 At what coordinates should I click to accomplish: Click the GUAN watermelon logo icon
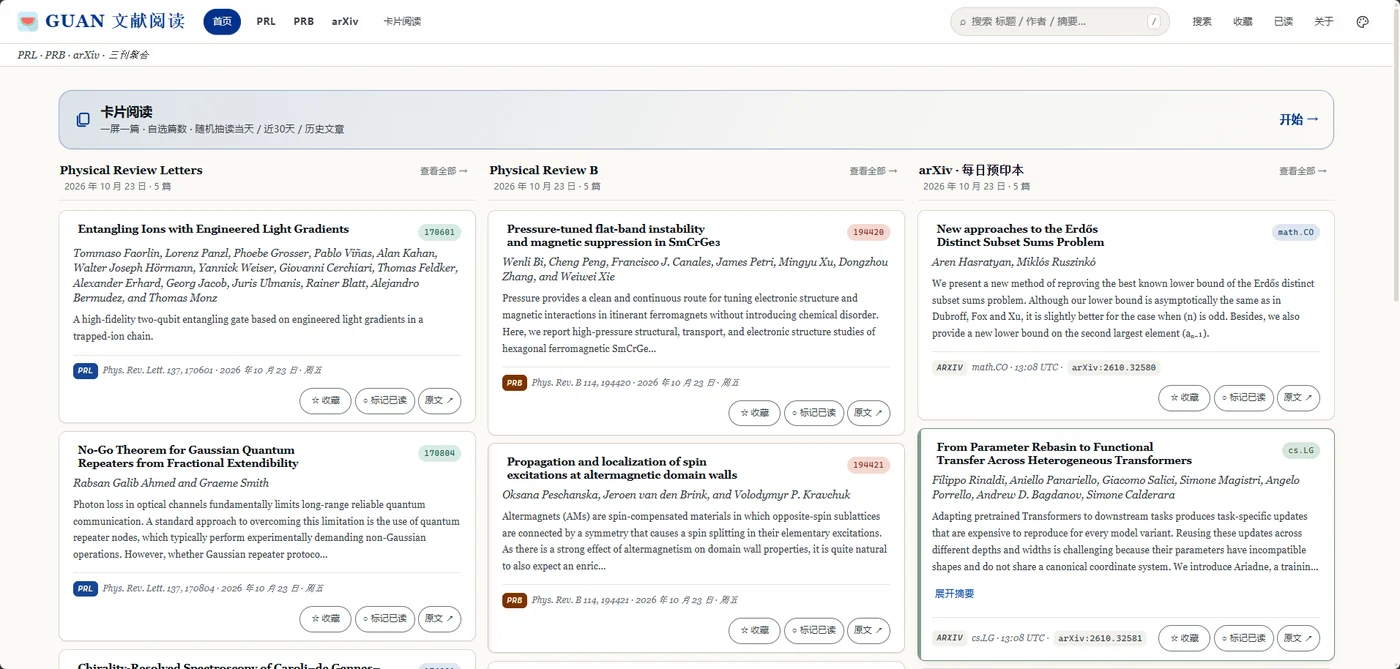[28, 21]
